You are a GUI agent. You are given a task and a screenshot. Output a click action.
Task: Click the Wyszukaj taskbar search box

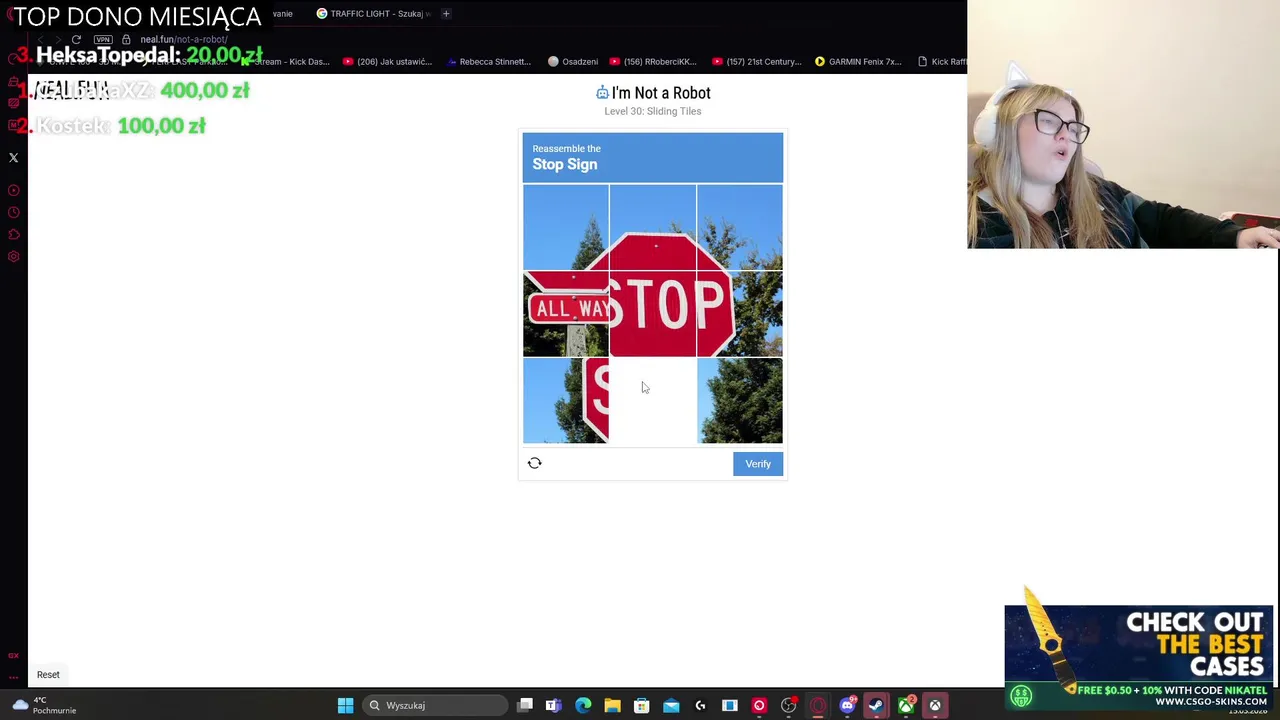click(436, 706)
